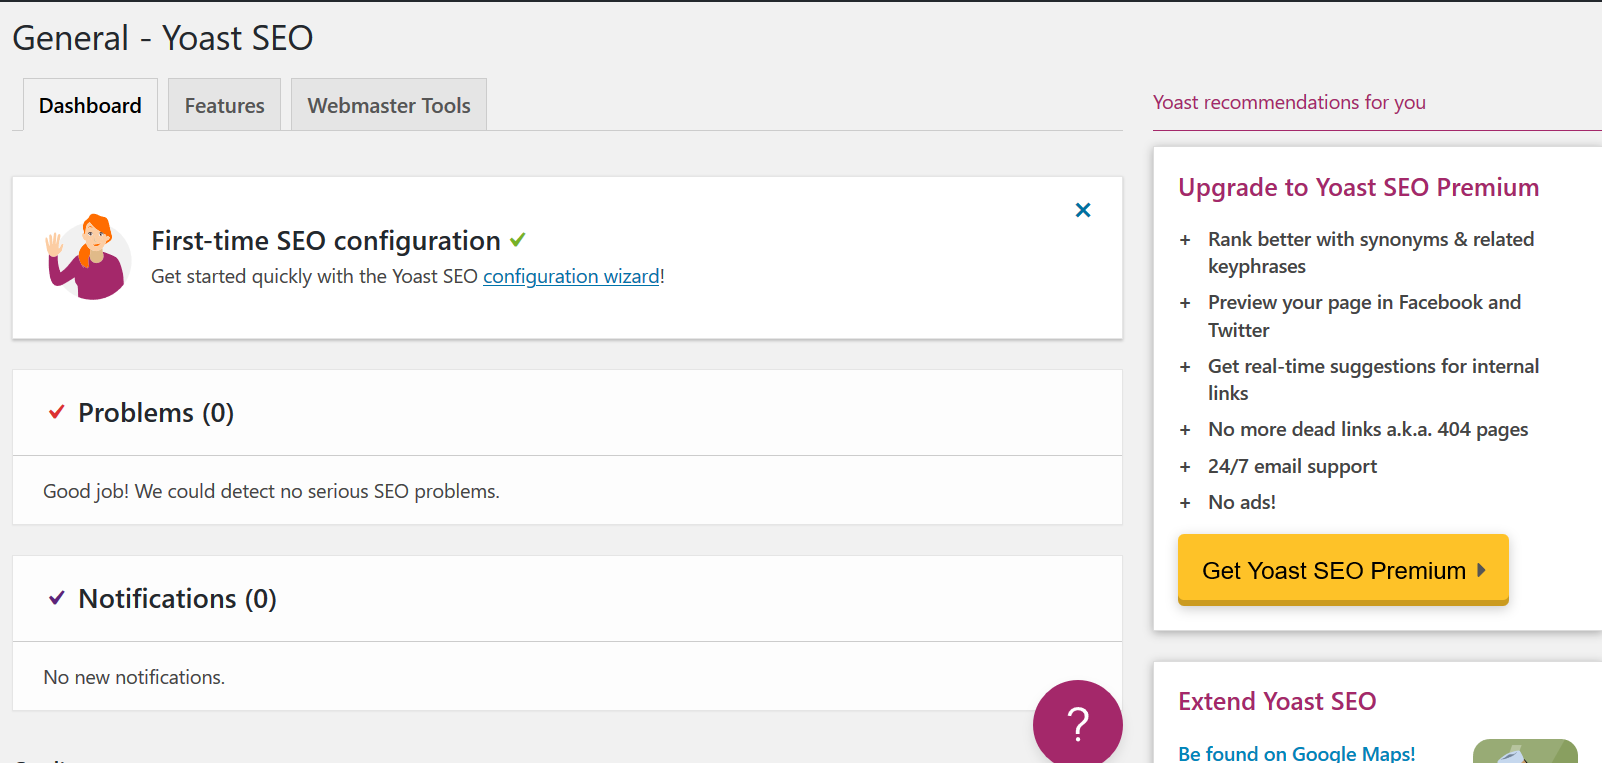Follow the Be found on Google Maps link
This screenshot has height=763, width=1602.
pos(1296,753)
